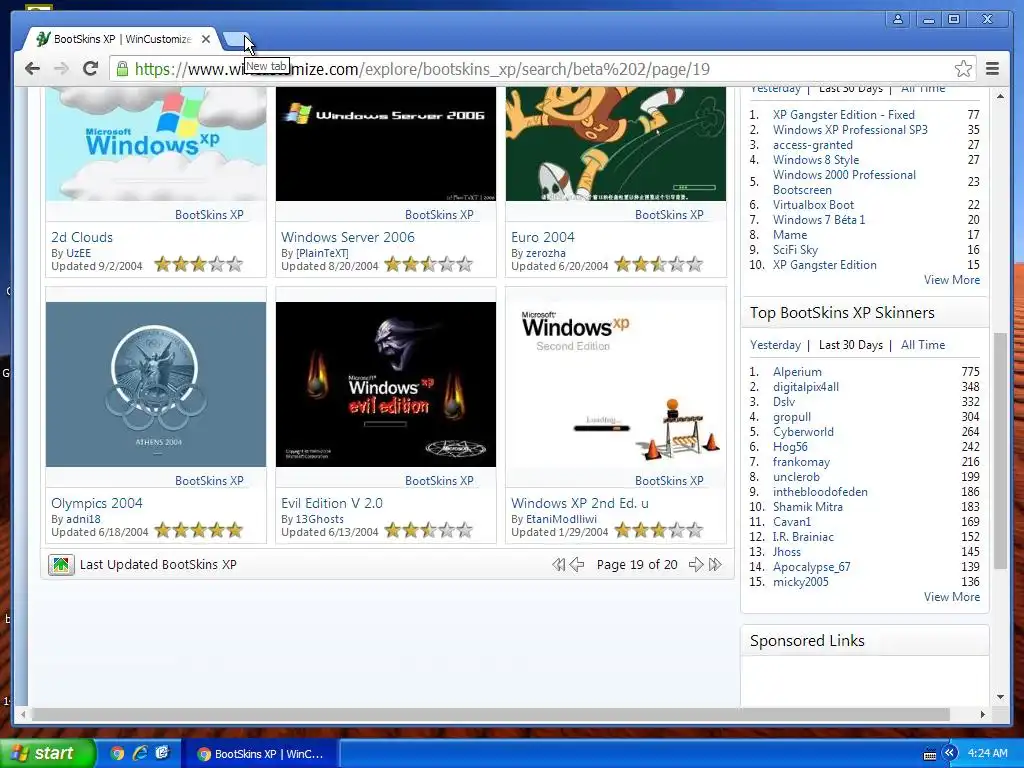
Task: Open the Windows Server 2006 thumbnail
Action: (x=386, y=144)
